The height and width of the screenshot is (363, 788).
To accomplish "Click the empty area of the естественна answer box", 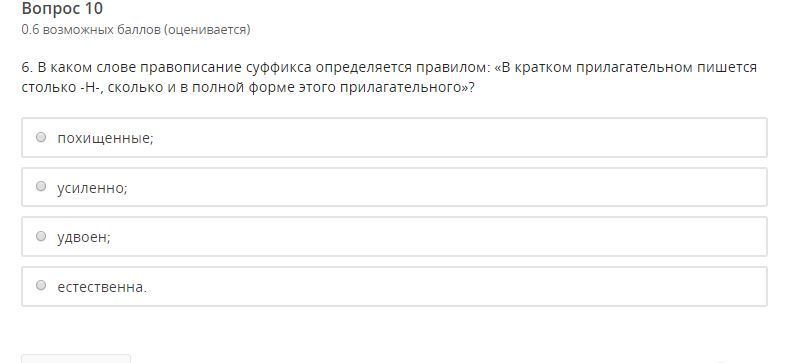I will click(x=452, y=286).
